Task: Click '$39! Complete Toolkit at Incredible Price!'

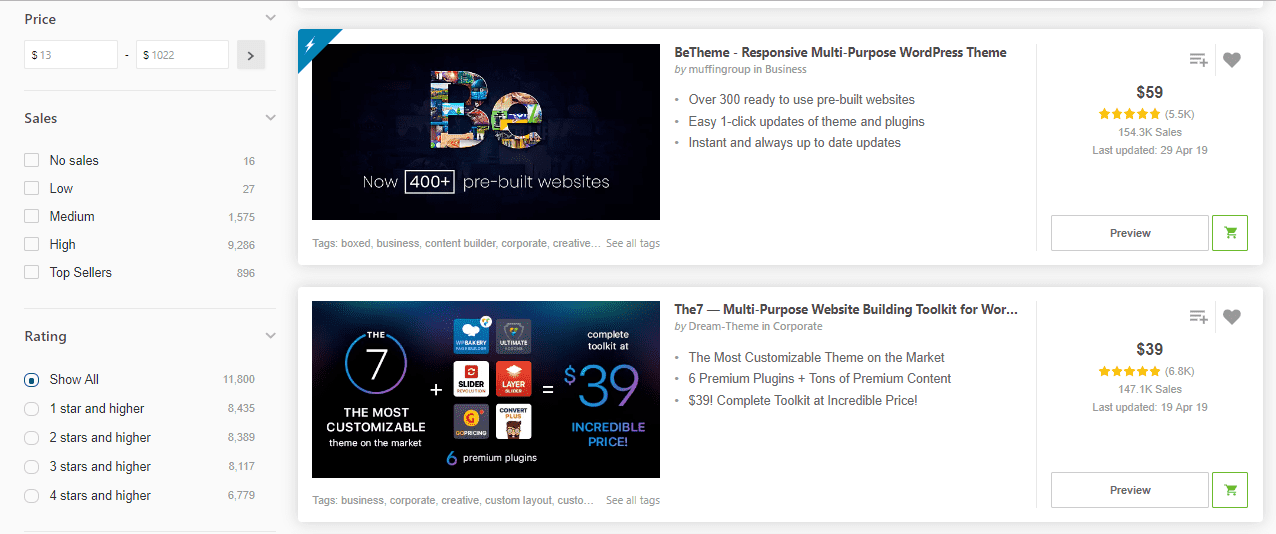Action: pos(803,400)
